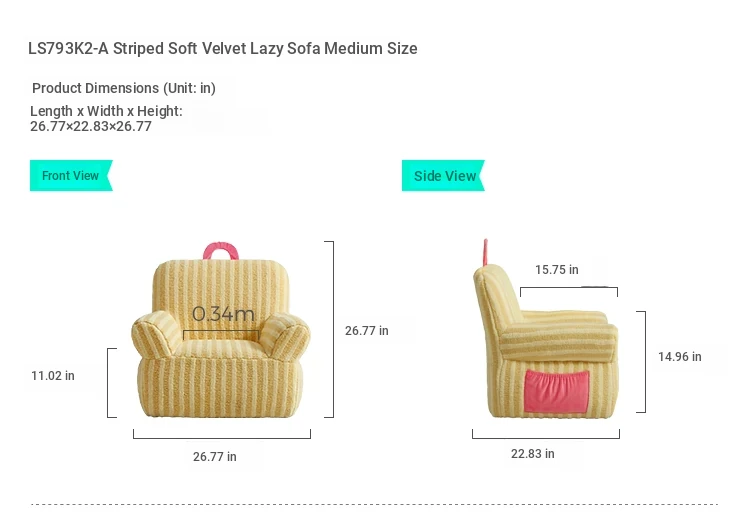Click the Product Dimensions (Unit: in) heading

click(124, 88)
